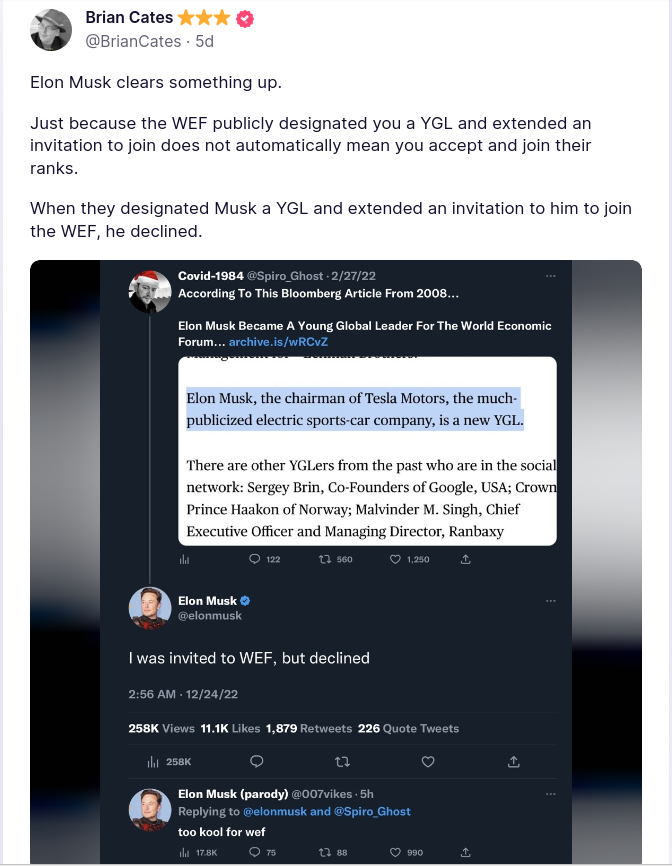The width and height of the screenshot is (672, 866).
Task: Click the reply icon with 122 comments
Action: coord(255,559)
